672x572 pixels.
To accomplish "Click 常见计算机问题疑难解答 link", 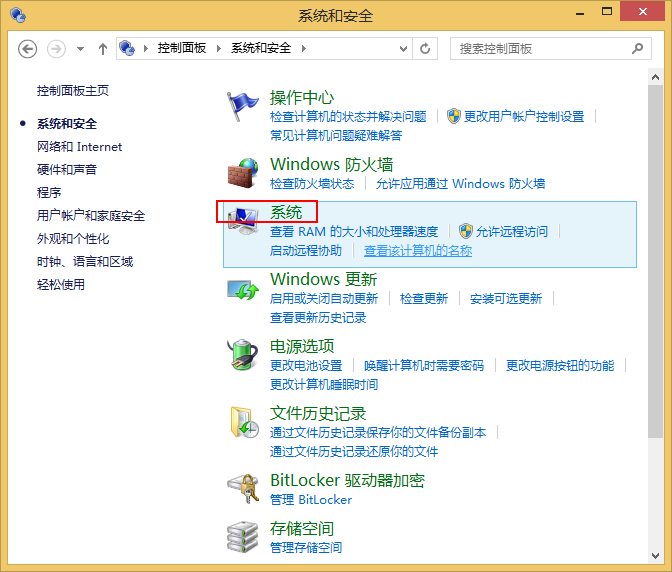I will 336,135.
